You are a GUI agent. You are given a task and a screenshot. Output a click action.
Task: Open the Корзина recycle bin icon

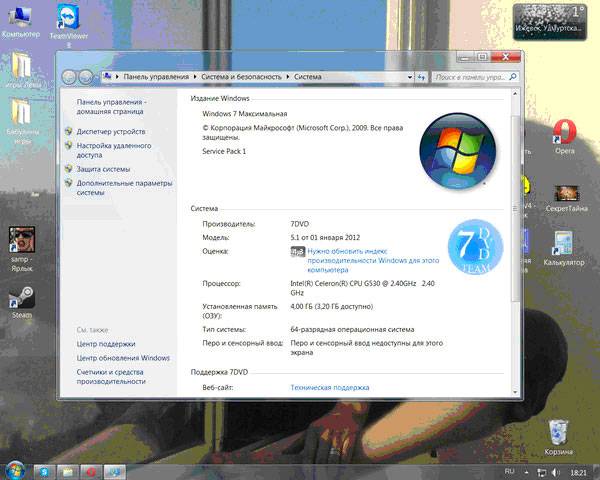pos(560,433)
